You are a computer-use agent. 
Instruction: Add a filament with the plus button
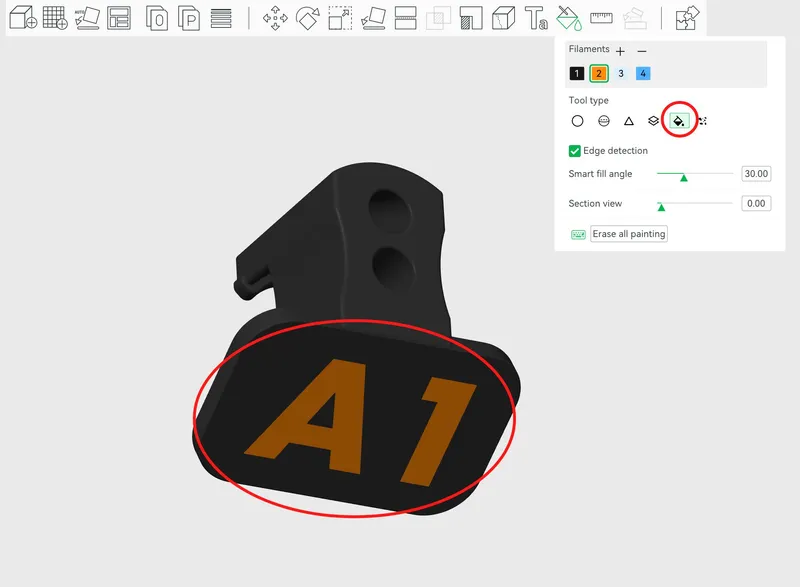pos(620,51)
